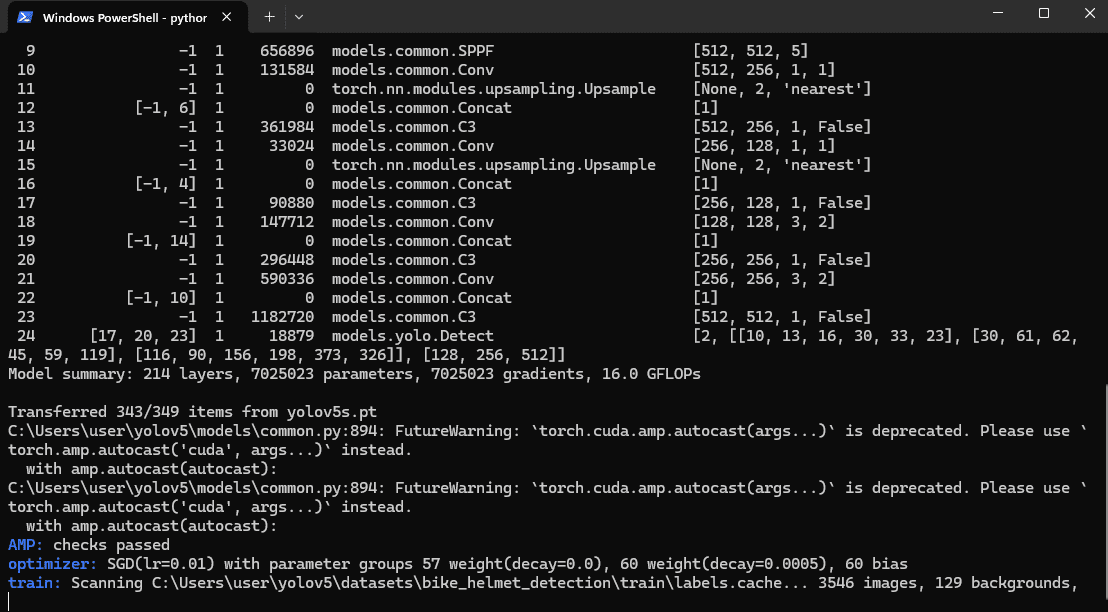This screenshot has width=1108, height=612.
Task: Click the first common.py:894 FutureWarning path
Action: coord(196,431)
